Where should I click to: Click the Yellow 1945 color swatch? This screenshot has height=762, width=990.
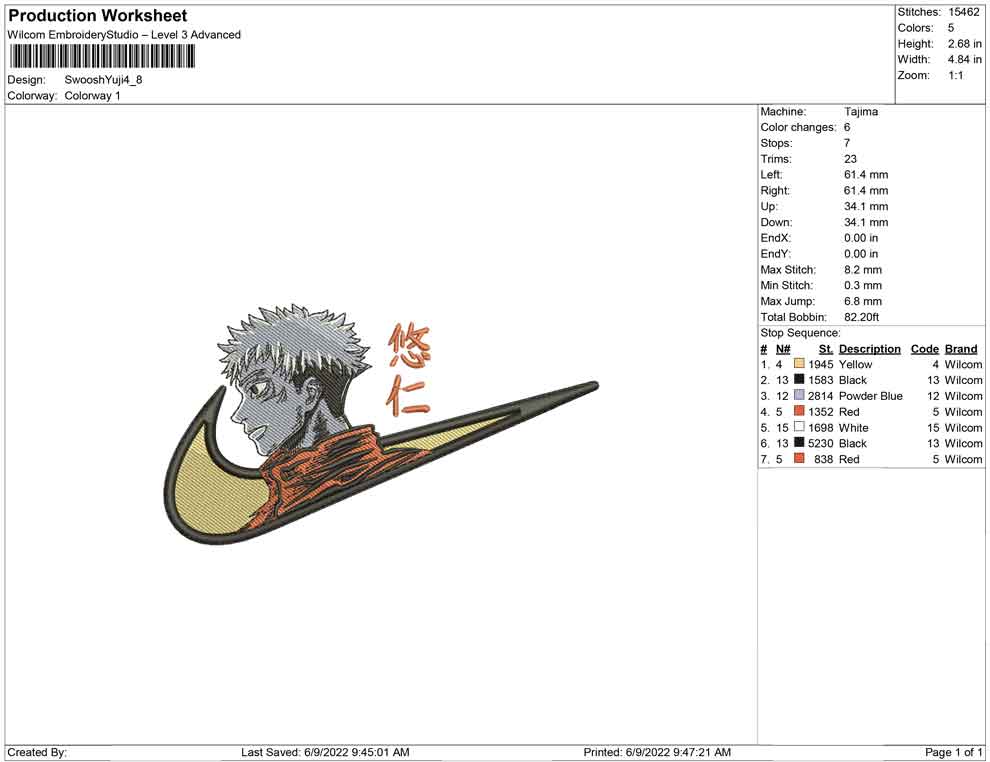pyautogui.click(x=799, y=364)
